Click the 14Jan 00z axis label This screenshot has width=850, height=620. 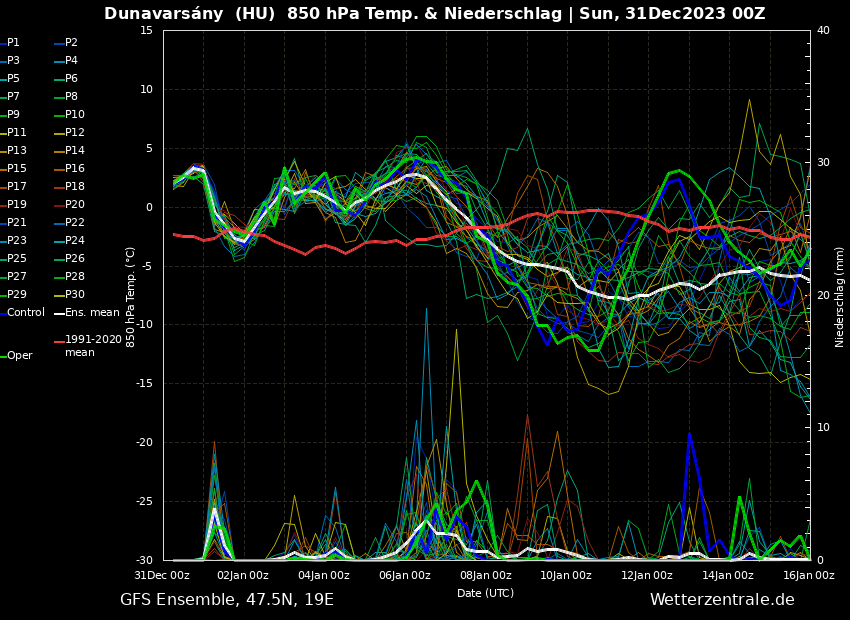click(728, 576)
